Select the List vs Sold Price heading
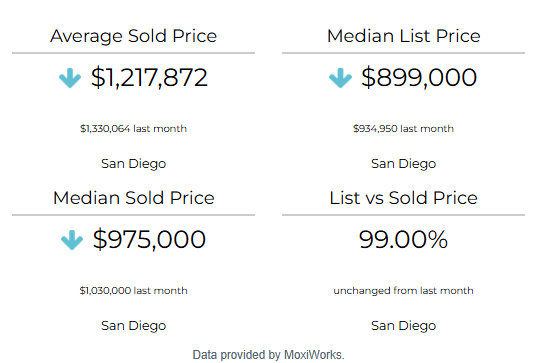538x363 pixels. tap(404, 198)
